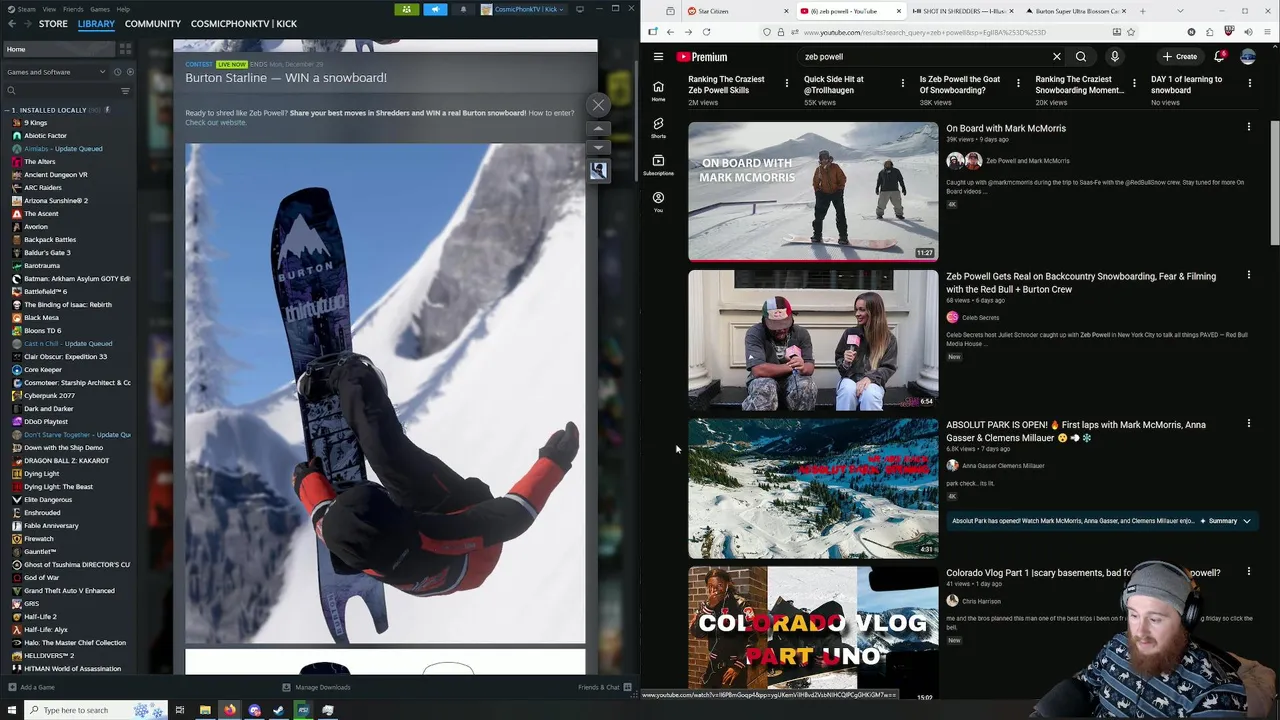Screen dimensions: 1280x720
Task: Open Steam Friends & Chat
Action: click(604, 687)
